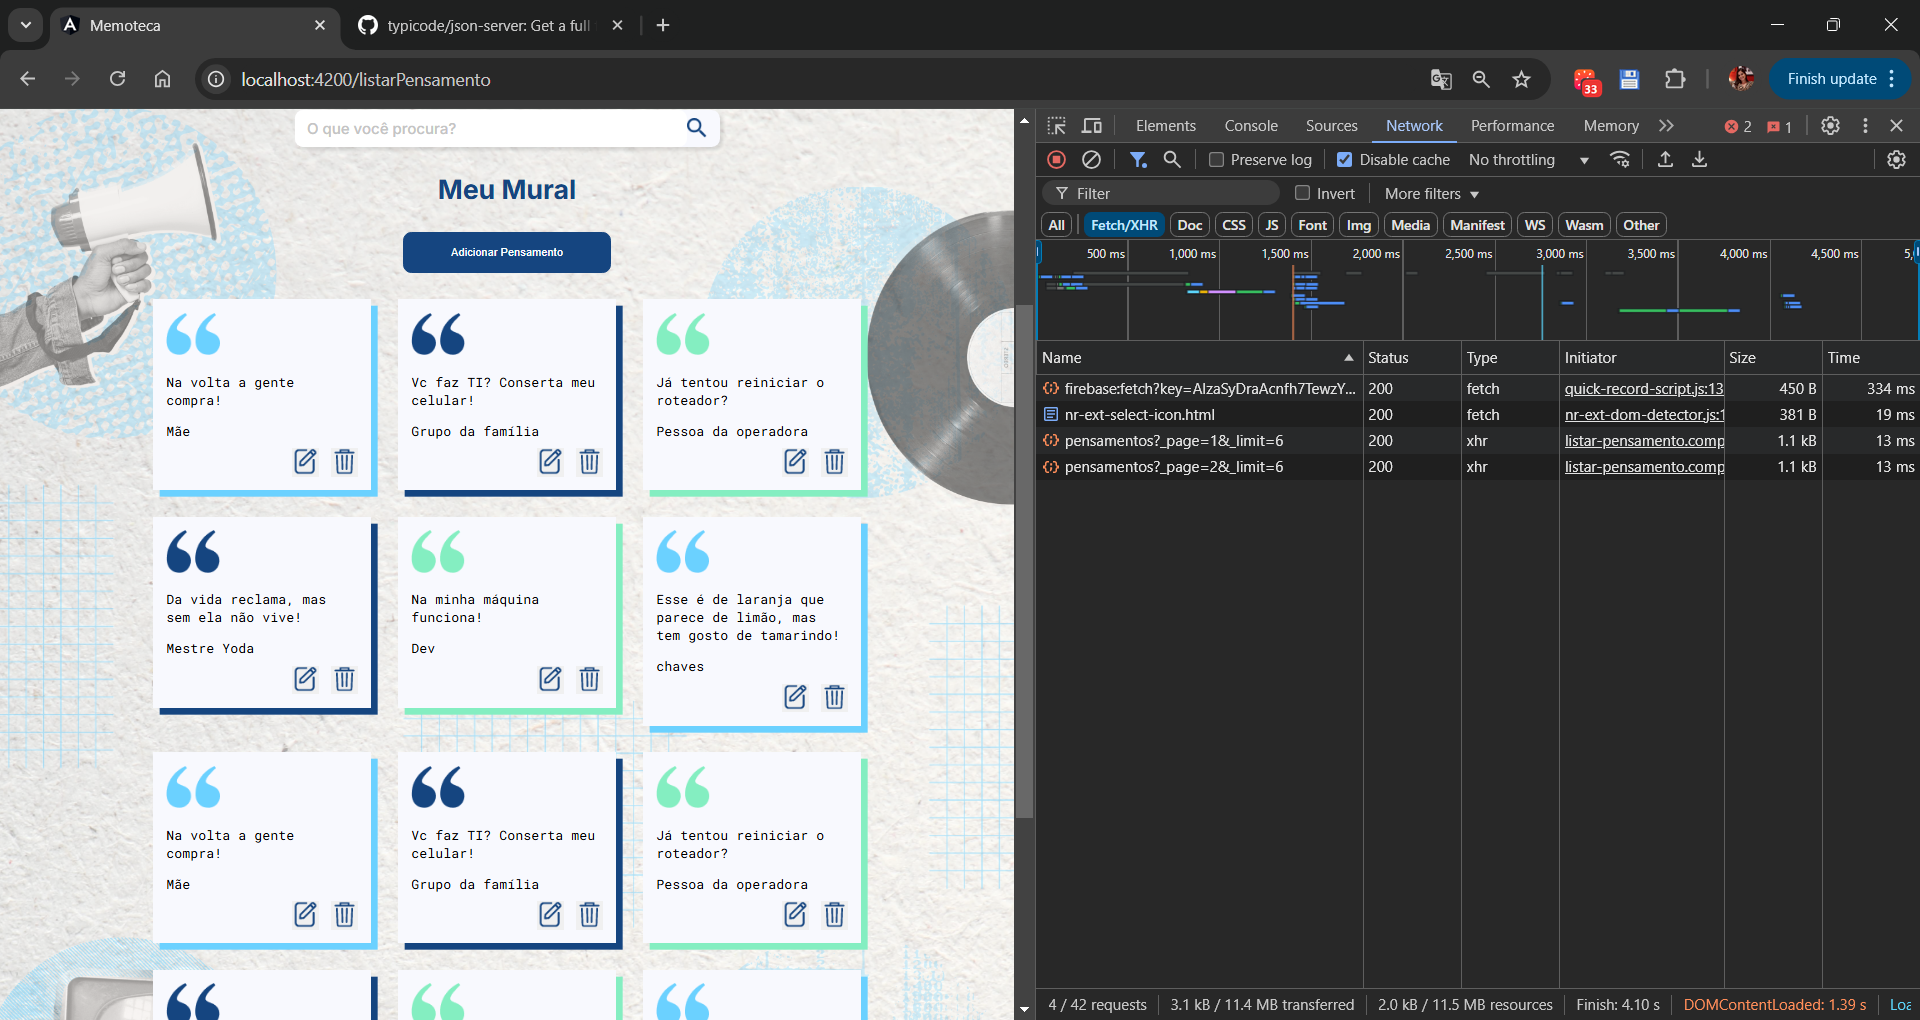Open the quick-record-script.js:13 initiator link
Image resolution: width=1920 pixels, height=1020 pixels.
pyautogui.click(x=1644, y=389)
